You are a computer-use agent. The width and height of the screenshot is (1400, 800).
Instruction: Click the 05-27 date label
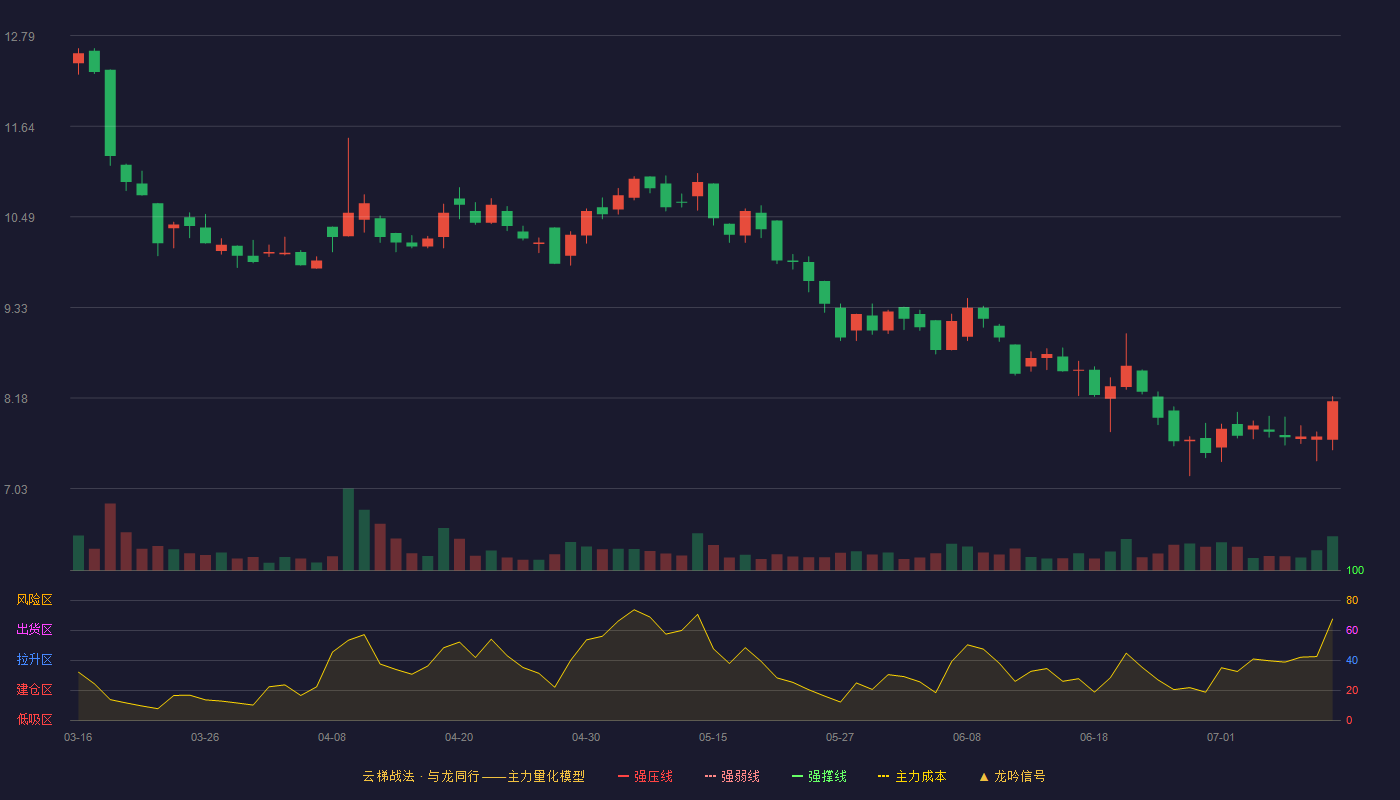click(840, 737)
